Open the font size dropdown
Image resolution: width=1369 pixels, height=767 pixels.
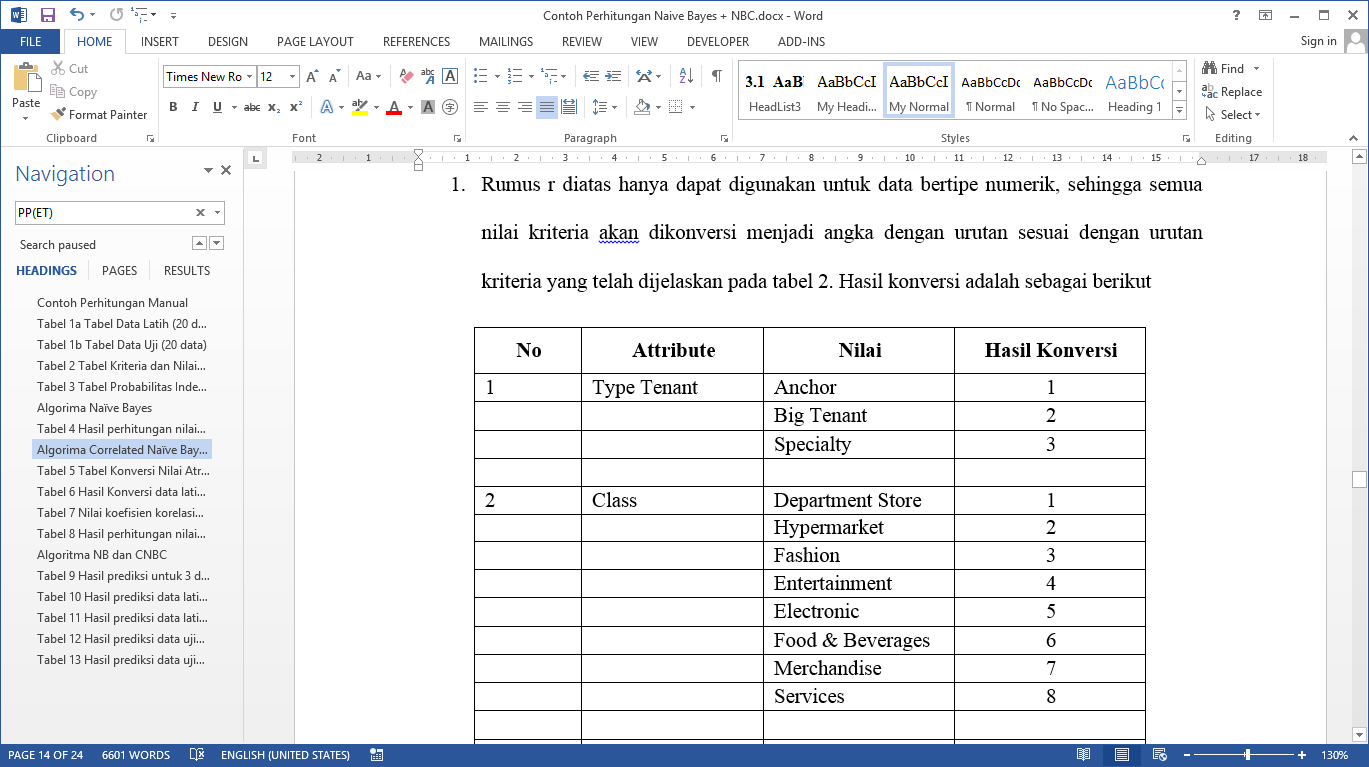293,77
